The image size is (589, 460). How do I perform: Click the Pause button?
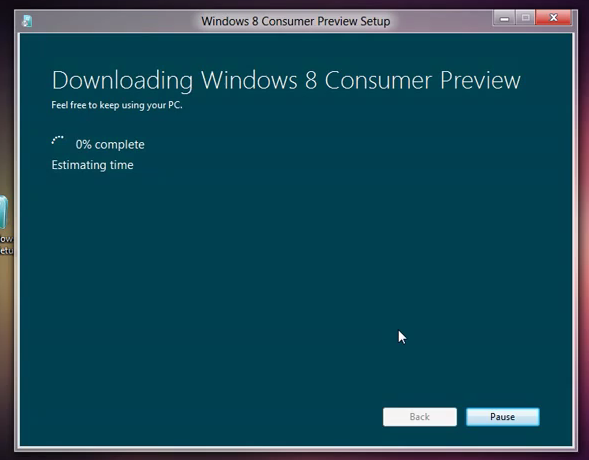[503, 417]
